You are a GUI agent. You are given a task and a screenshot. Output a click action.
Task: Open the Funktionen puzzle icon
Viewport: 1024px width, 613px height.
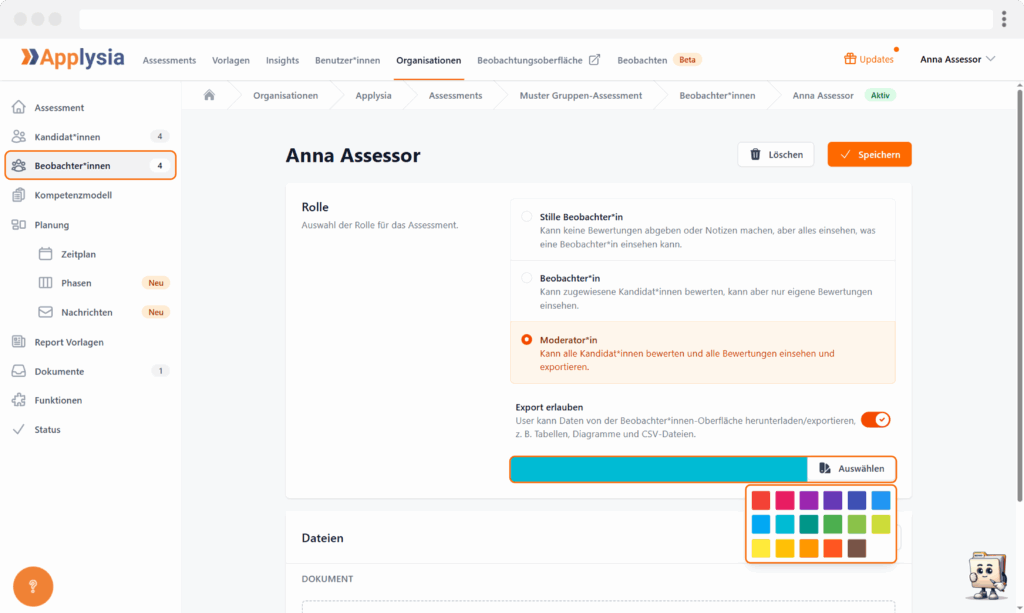click(18, 400)
